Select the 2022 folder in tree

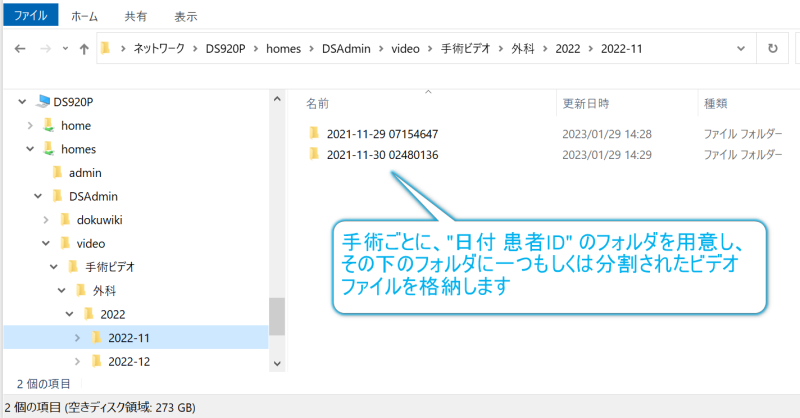[x=113, y=314]
